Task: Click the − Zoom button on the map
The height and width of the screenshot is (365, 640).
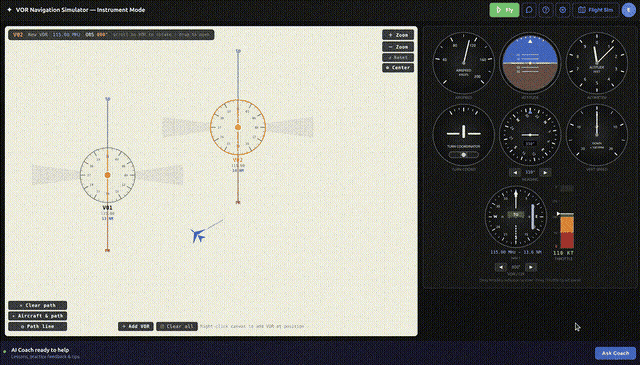Action: point(398,47)
